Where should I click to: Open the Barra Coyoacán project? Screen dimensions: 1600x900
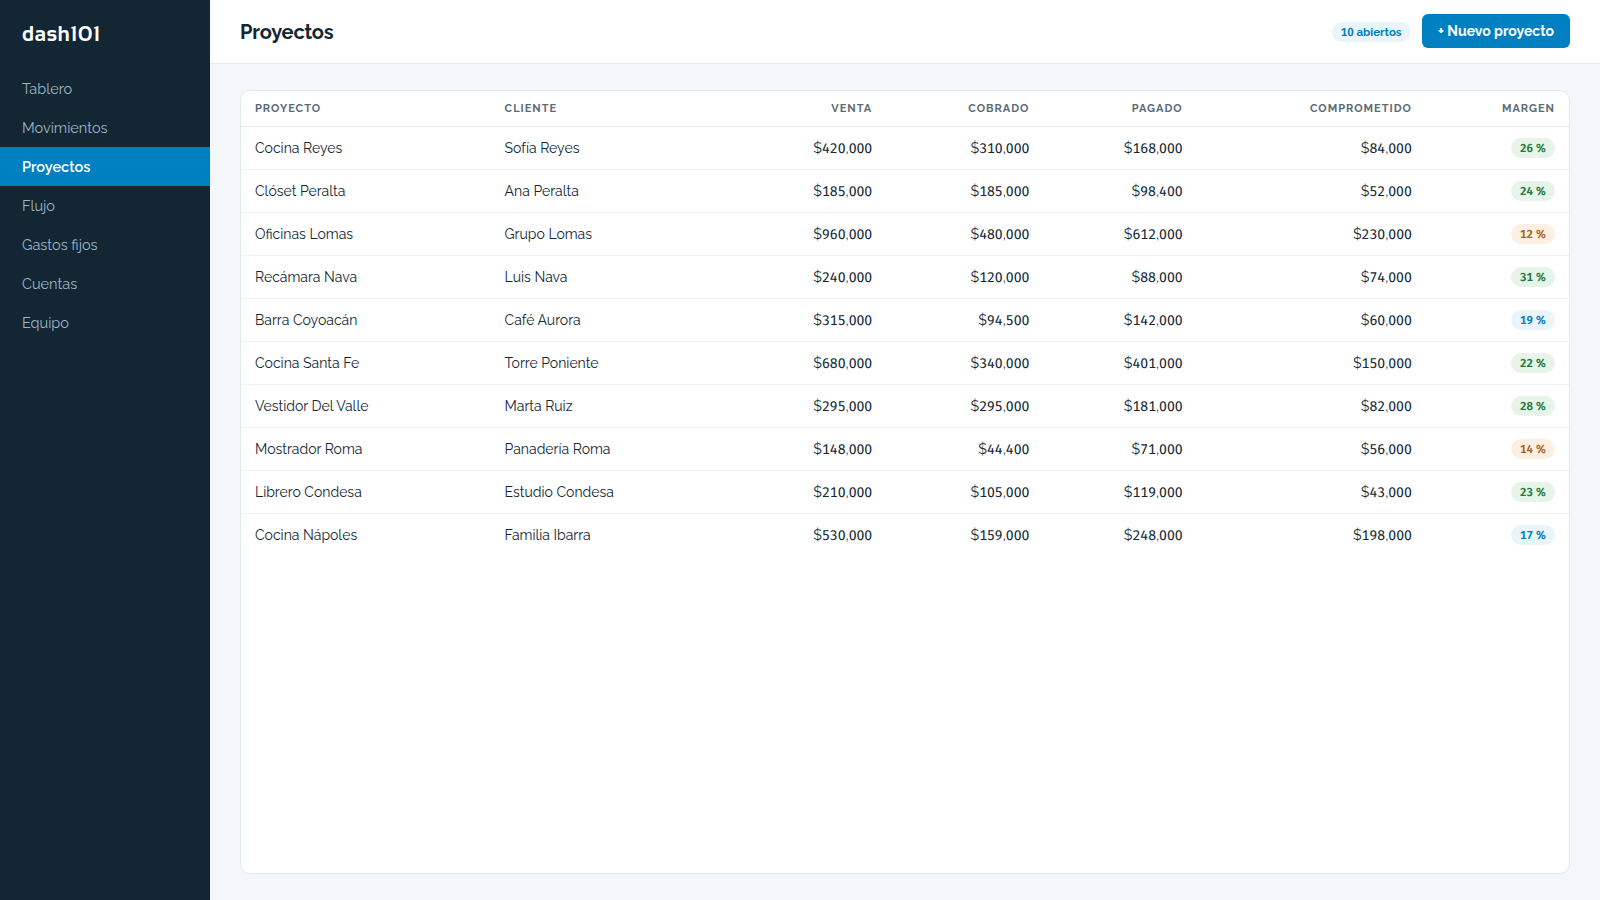[905, 320]
